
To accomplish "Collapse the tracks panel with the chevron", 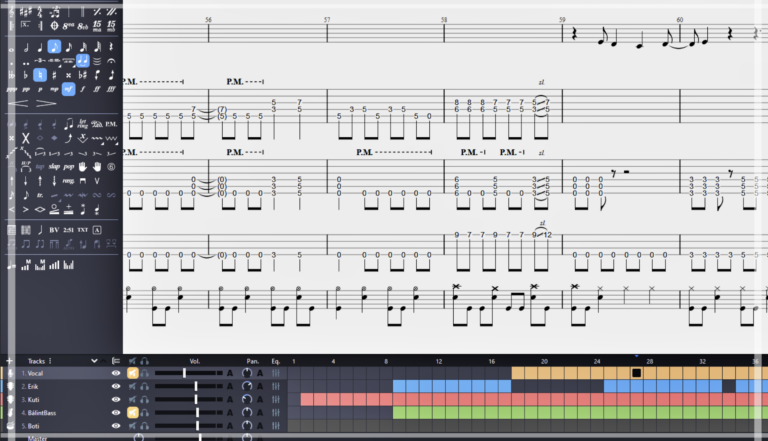I will pos(94,360).
